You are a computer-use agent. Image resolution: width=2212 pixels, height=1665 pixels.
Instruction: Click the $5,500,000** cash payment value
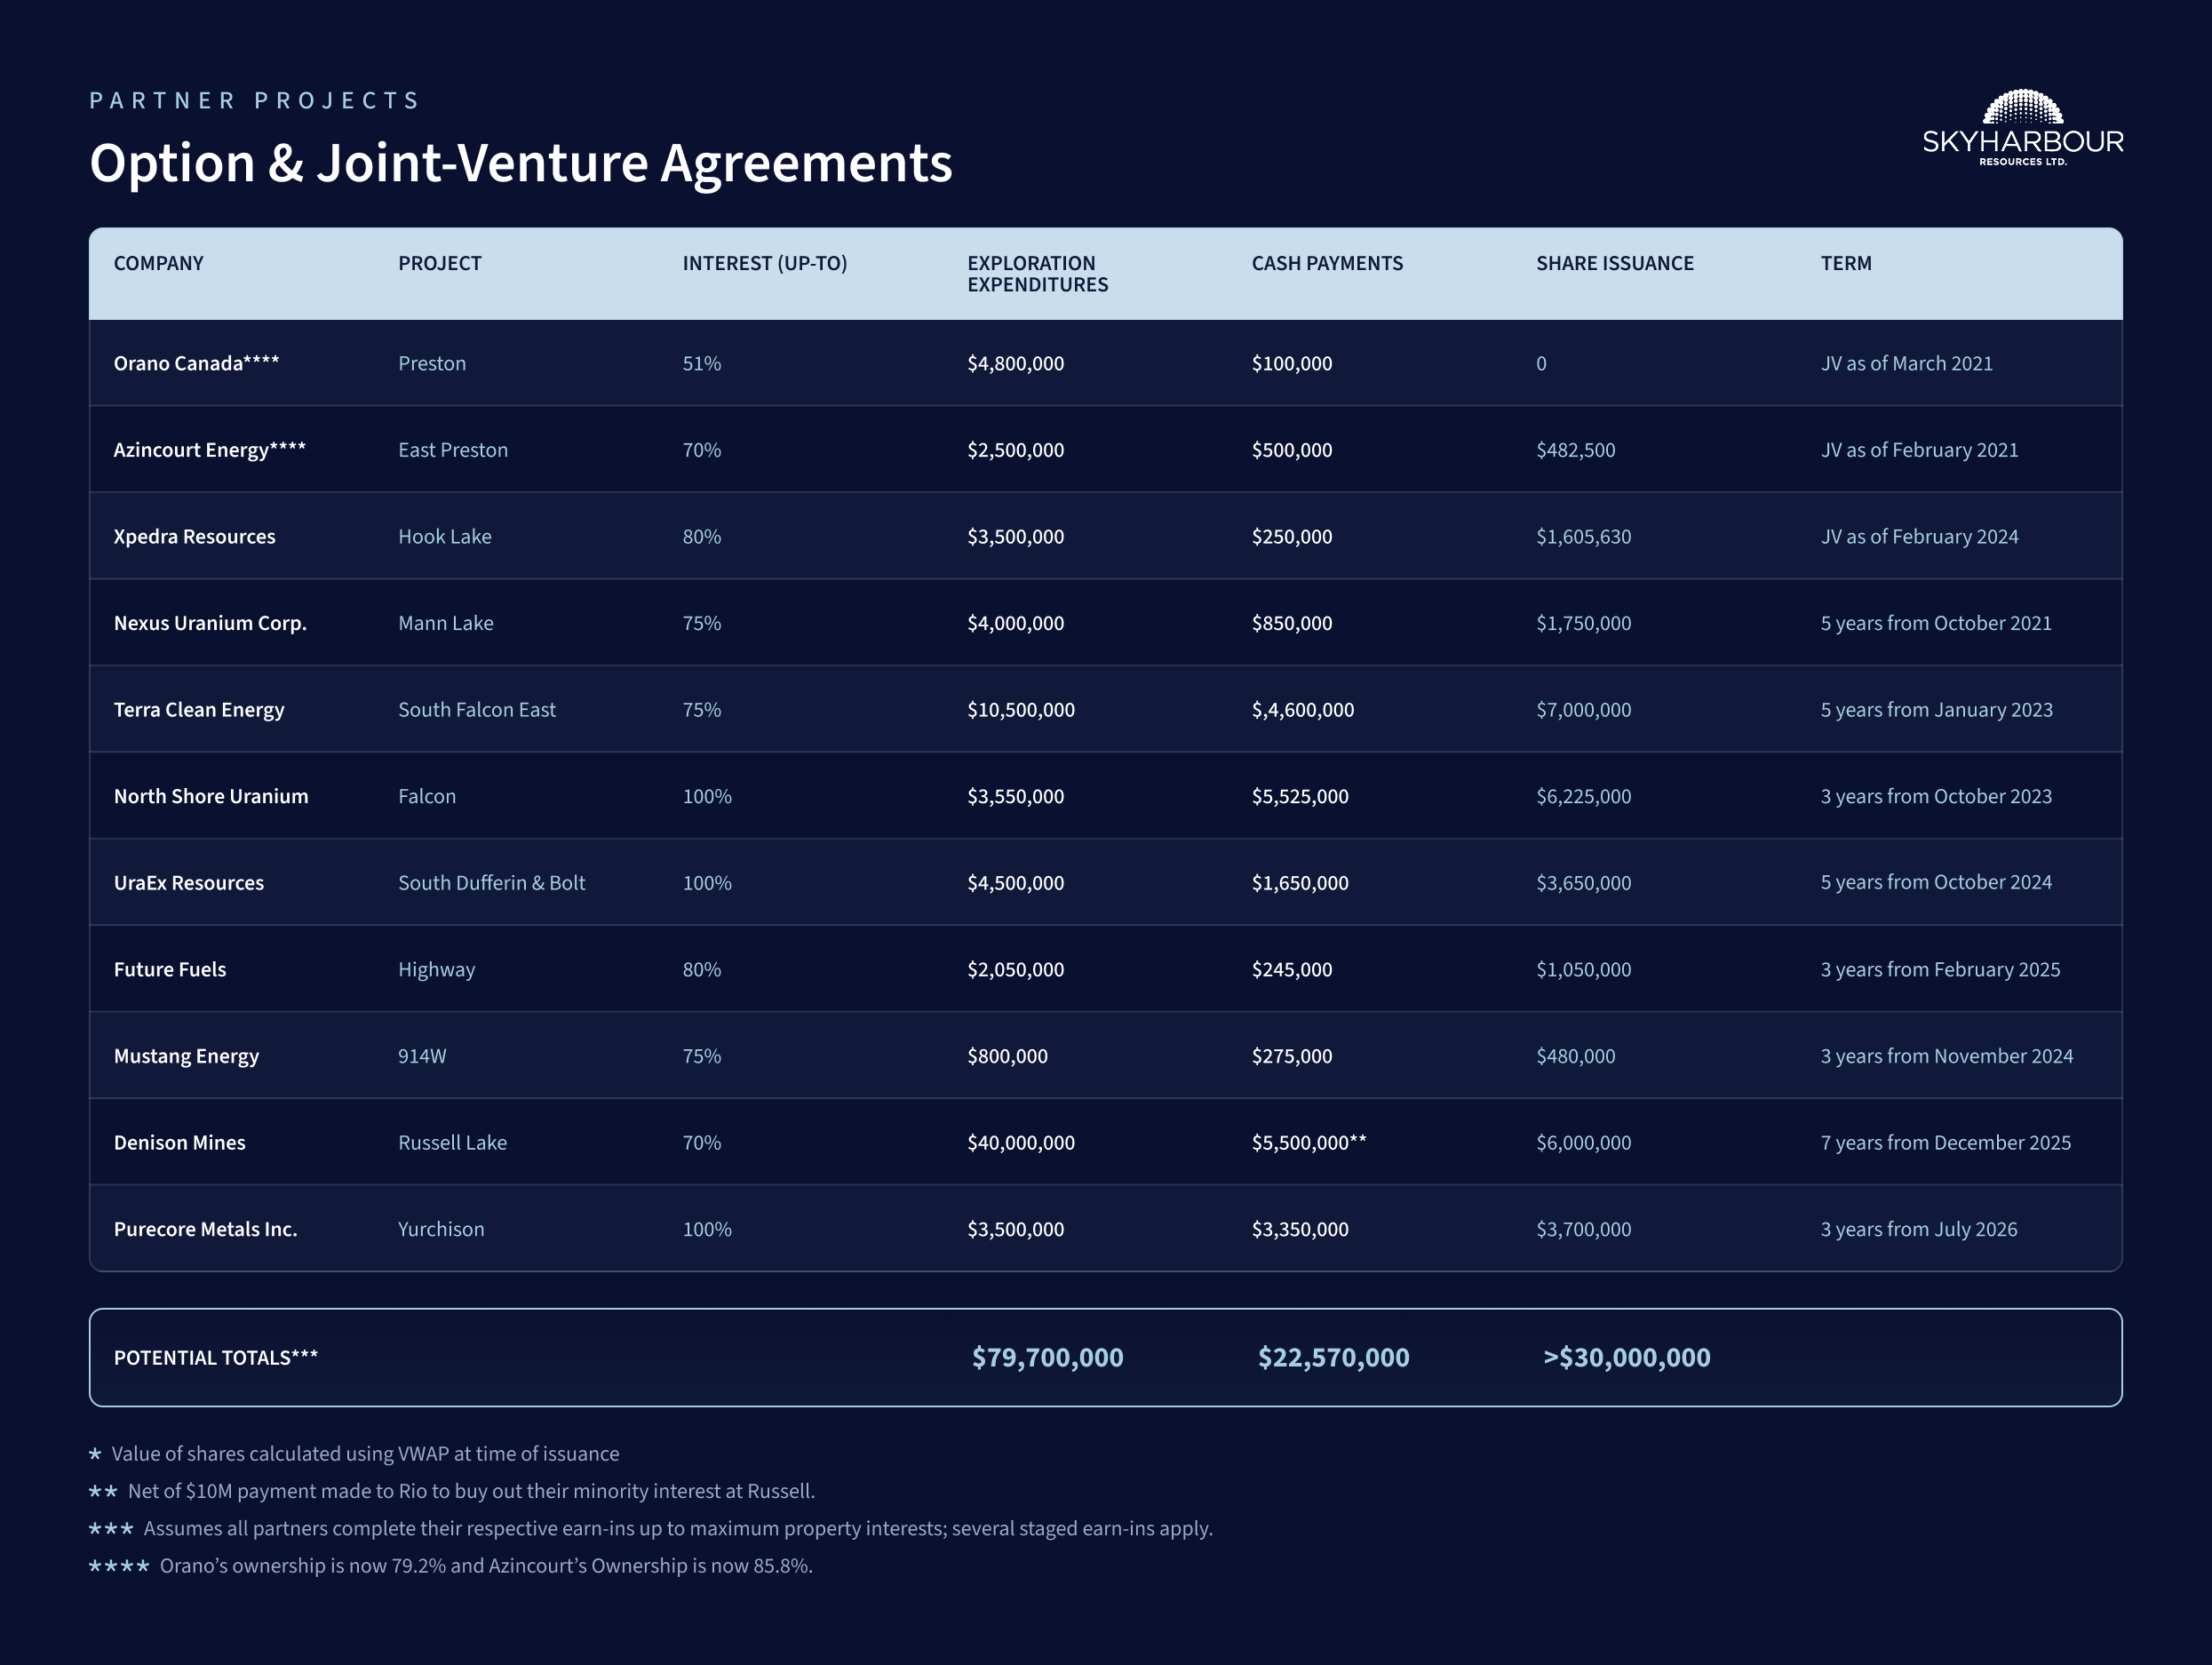tap(1308, 1142)
